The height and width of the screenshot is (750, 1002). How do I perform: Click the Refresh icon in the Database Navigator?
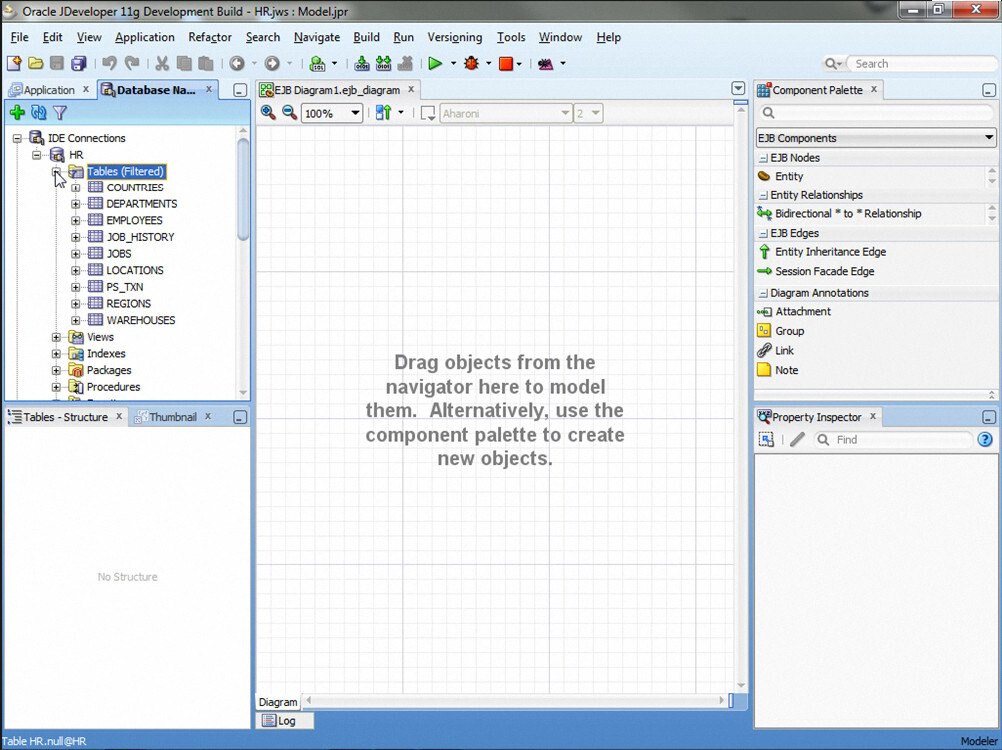click(38, 112)
